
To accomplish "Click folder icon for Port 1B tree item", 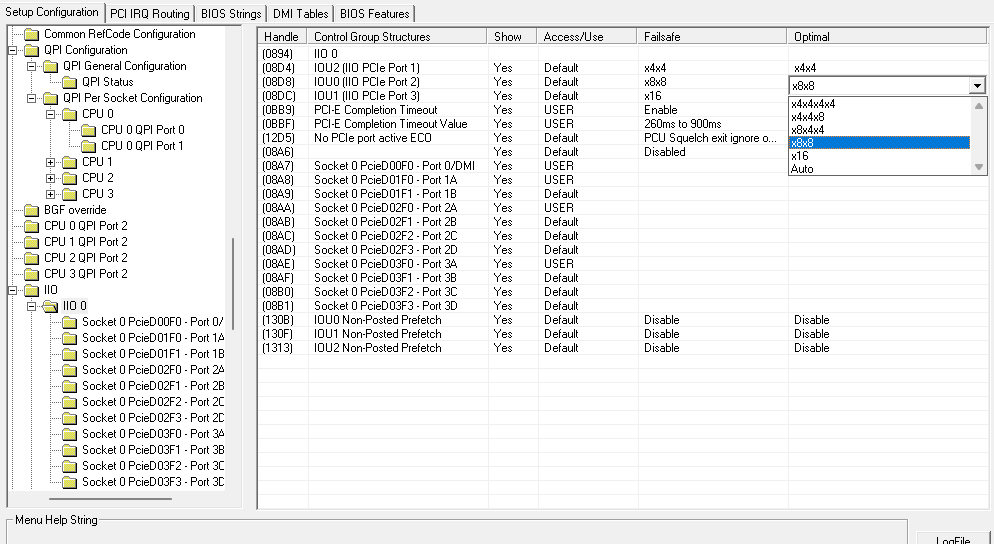I will (x=70, y=354).
